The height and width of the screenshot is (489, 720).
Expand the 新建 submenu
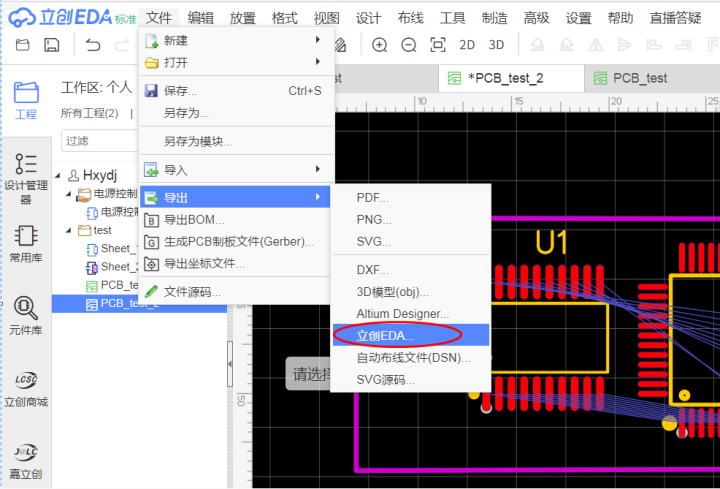point(236,40)
